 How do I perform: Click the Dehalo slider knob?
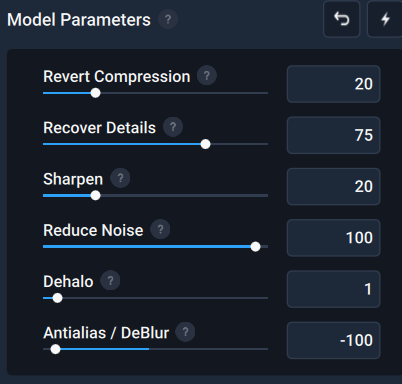coord(57,298)
